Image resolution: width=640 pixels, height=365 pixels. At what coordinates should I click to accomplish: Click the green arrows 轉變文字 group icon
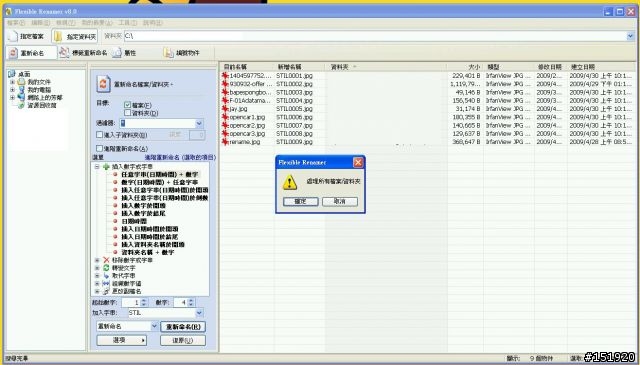[x=106, y=268]
